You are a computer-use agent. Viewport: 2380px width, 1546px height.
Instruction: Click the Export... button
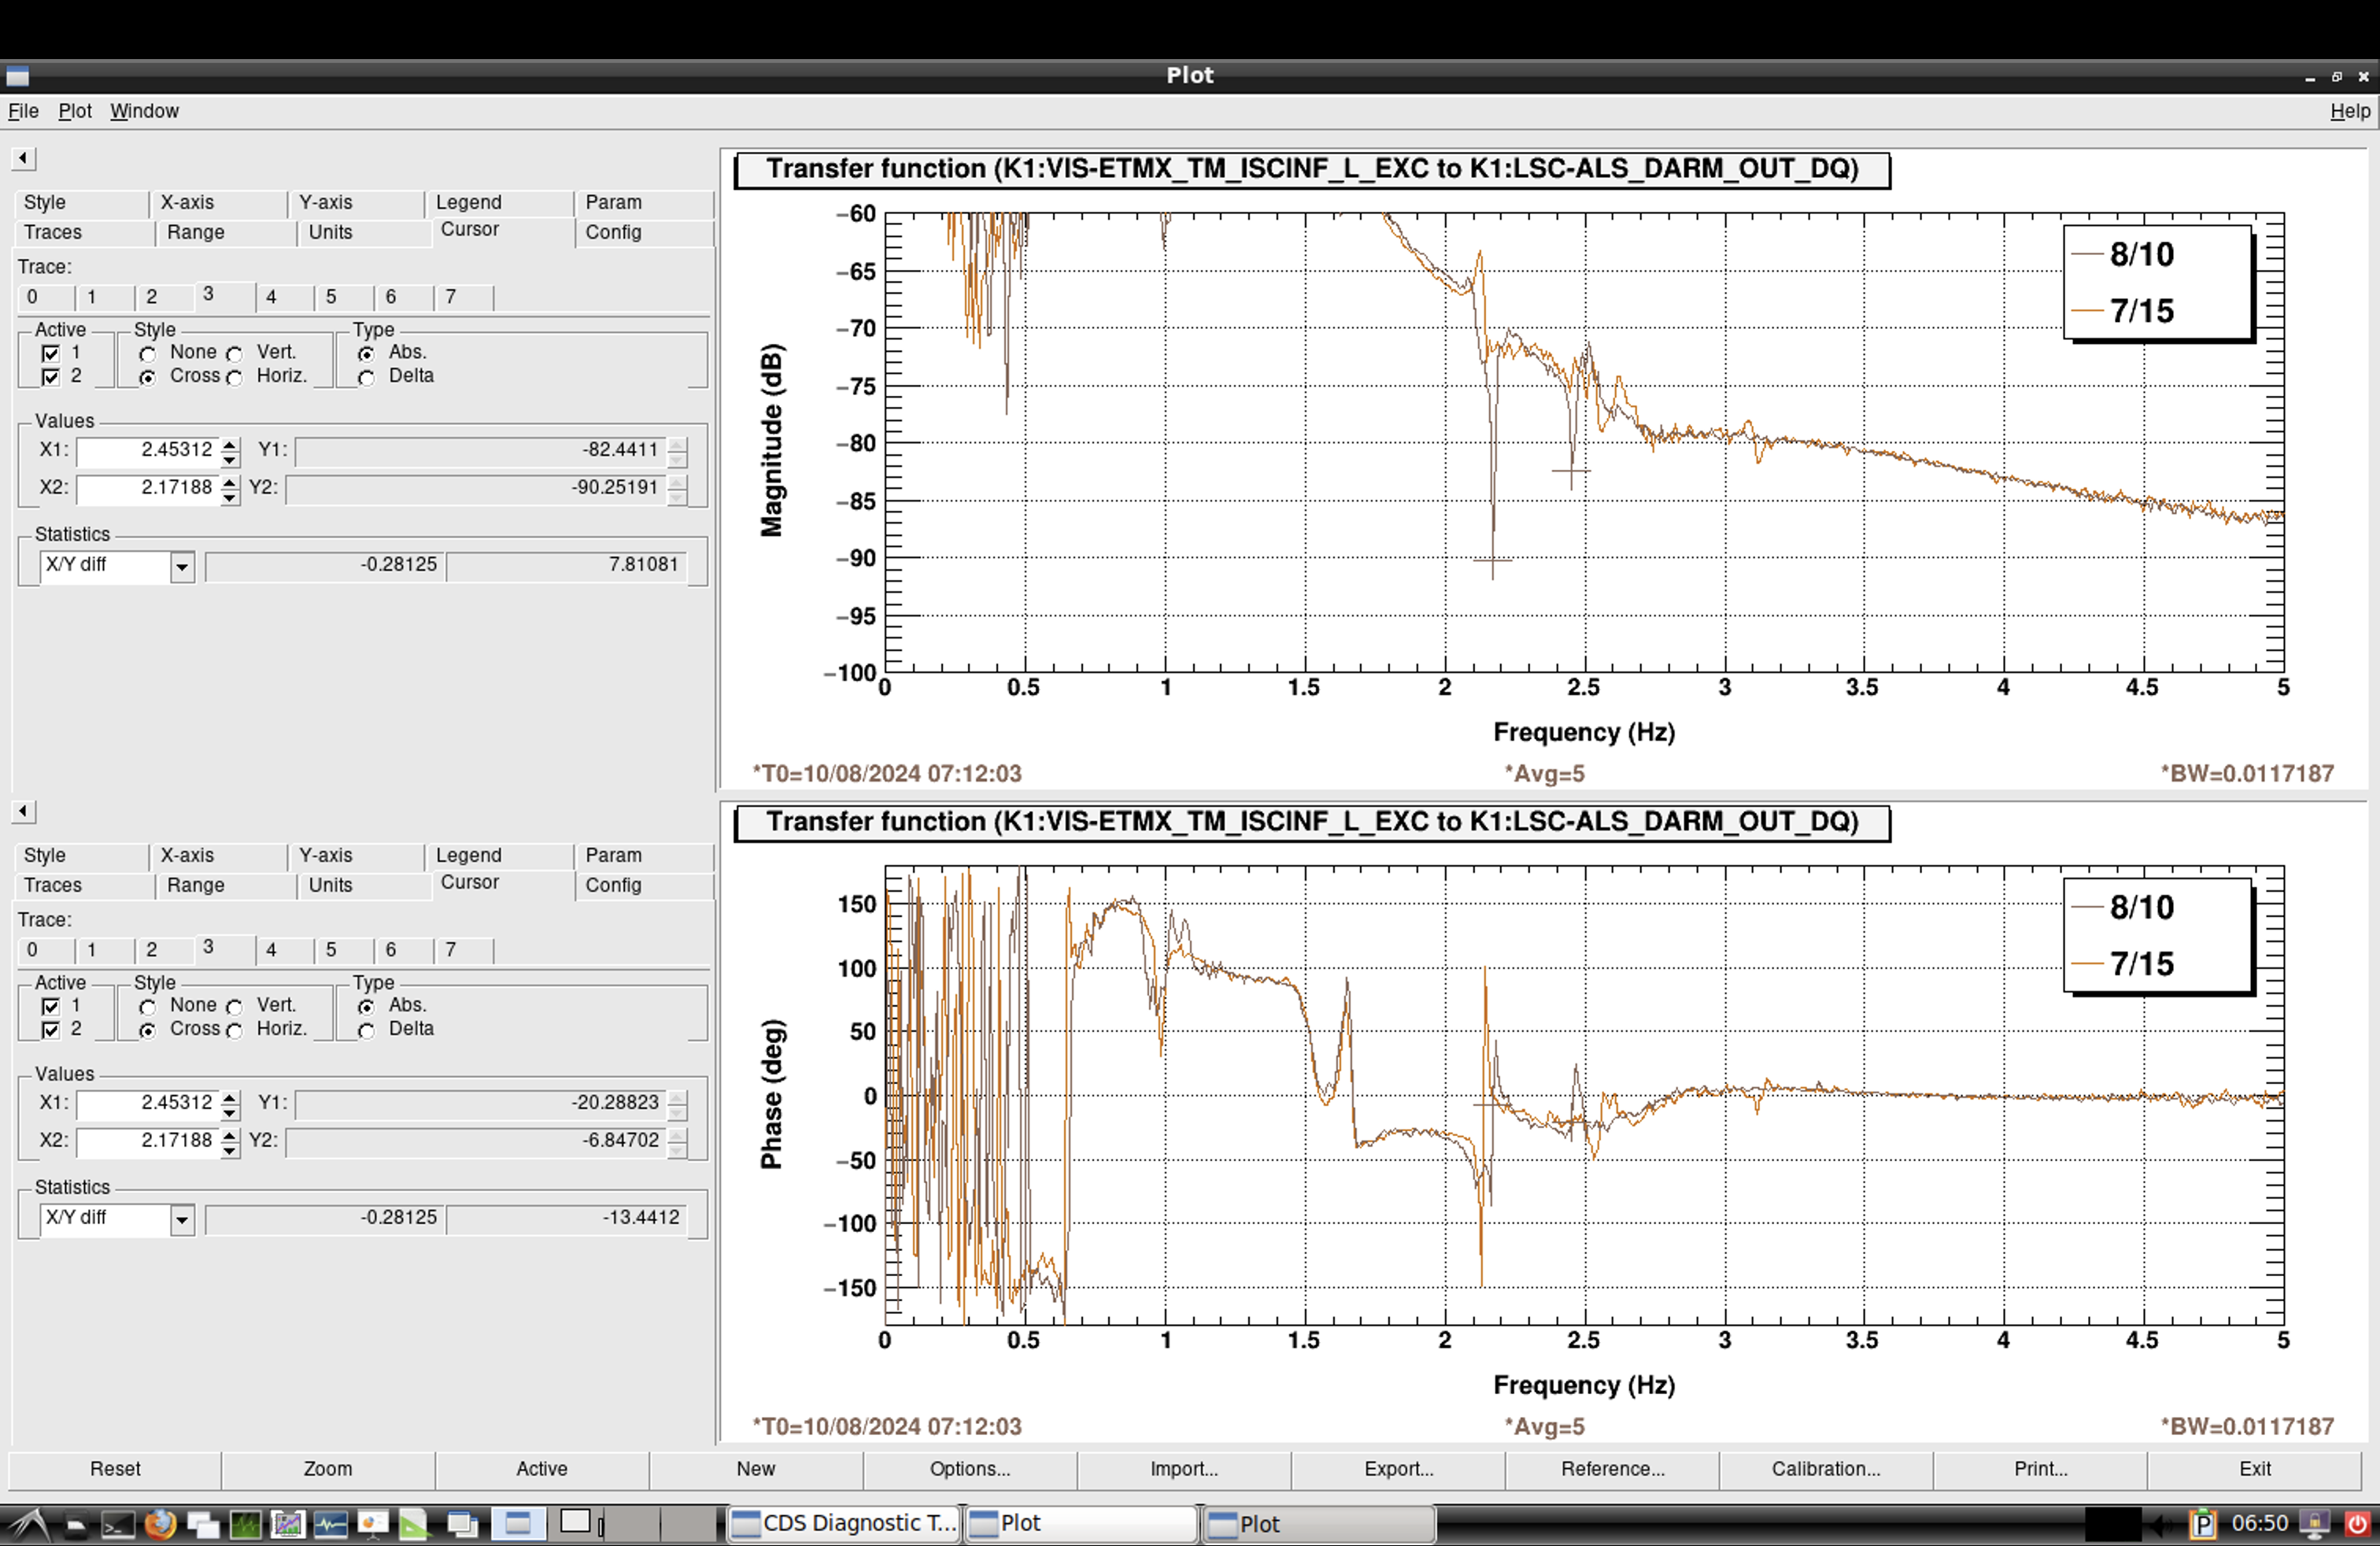1398,1468
